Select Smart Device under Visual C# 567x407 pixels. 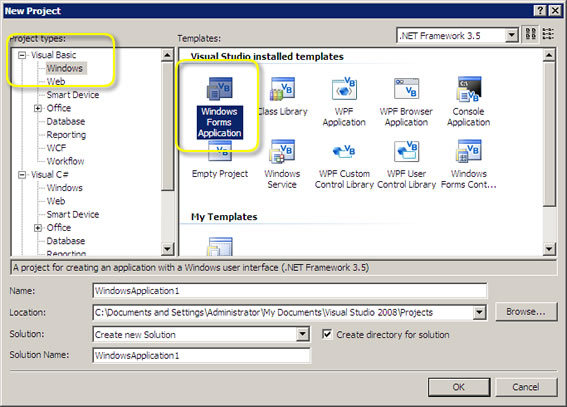pyautogui.click(x=73, y=214)
